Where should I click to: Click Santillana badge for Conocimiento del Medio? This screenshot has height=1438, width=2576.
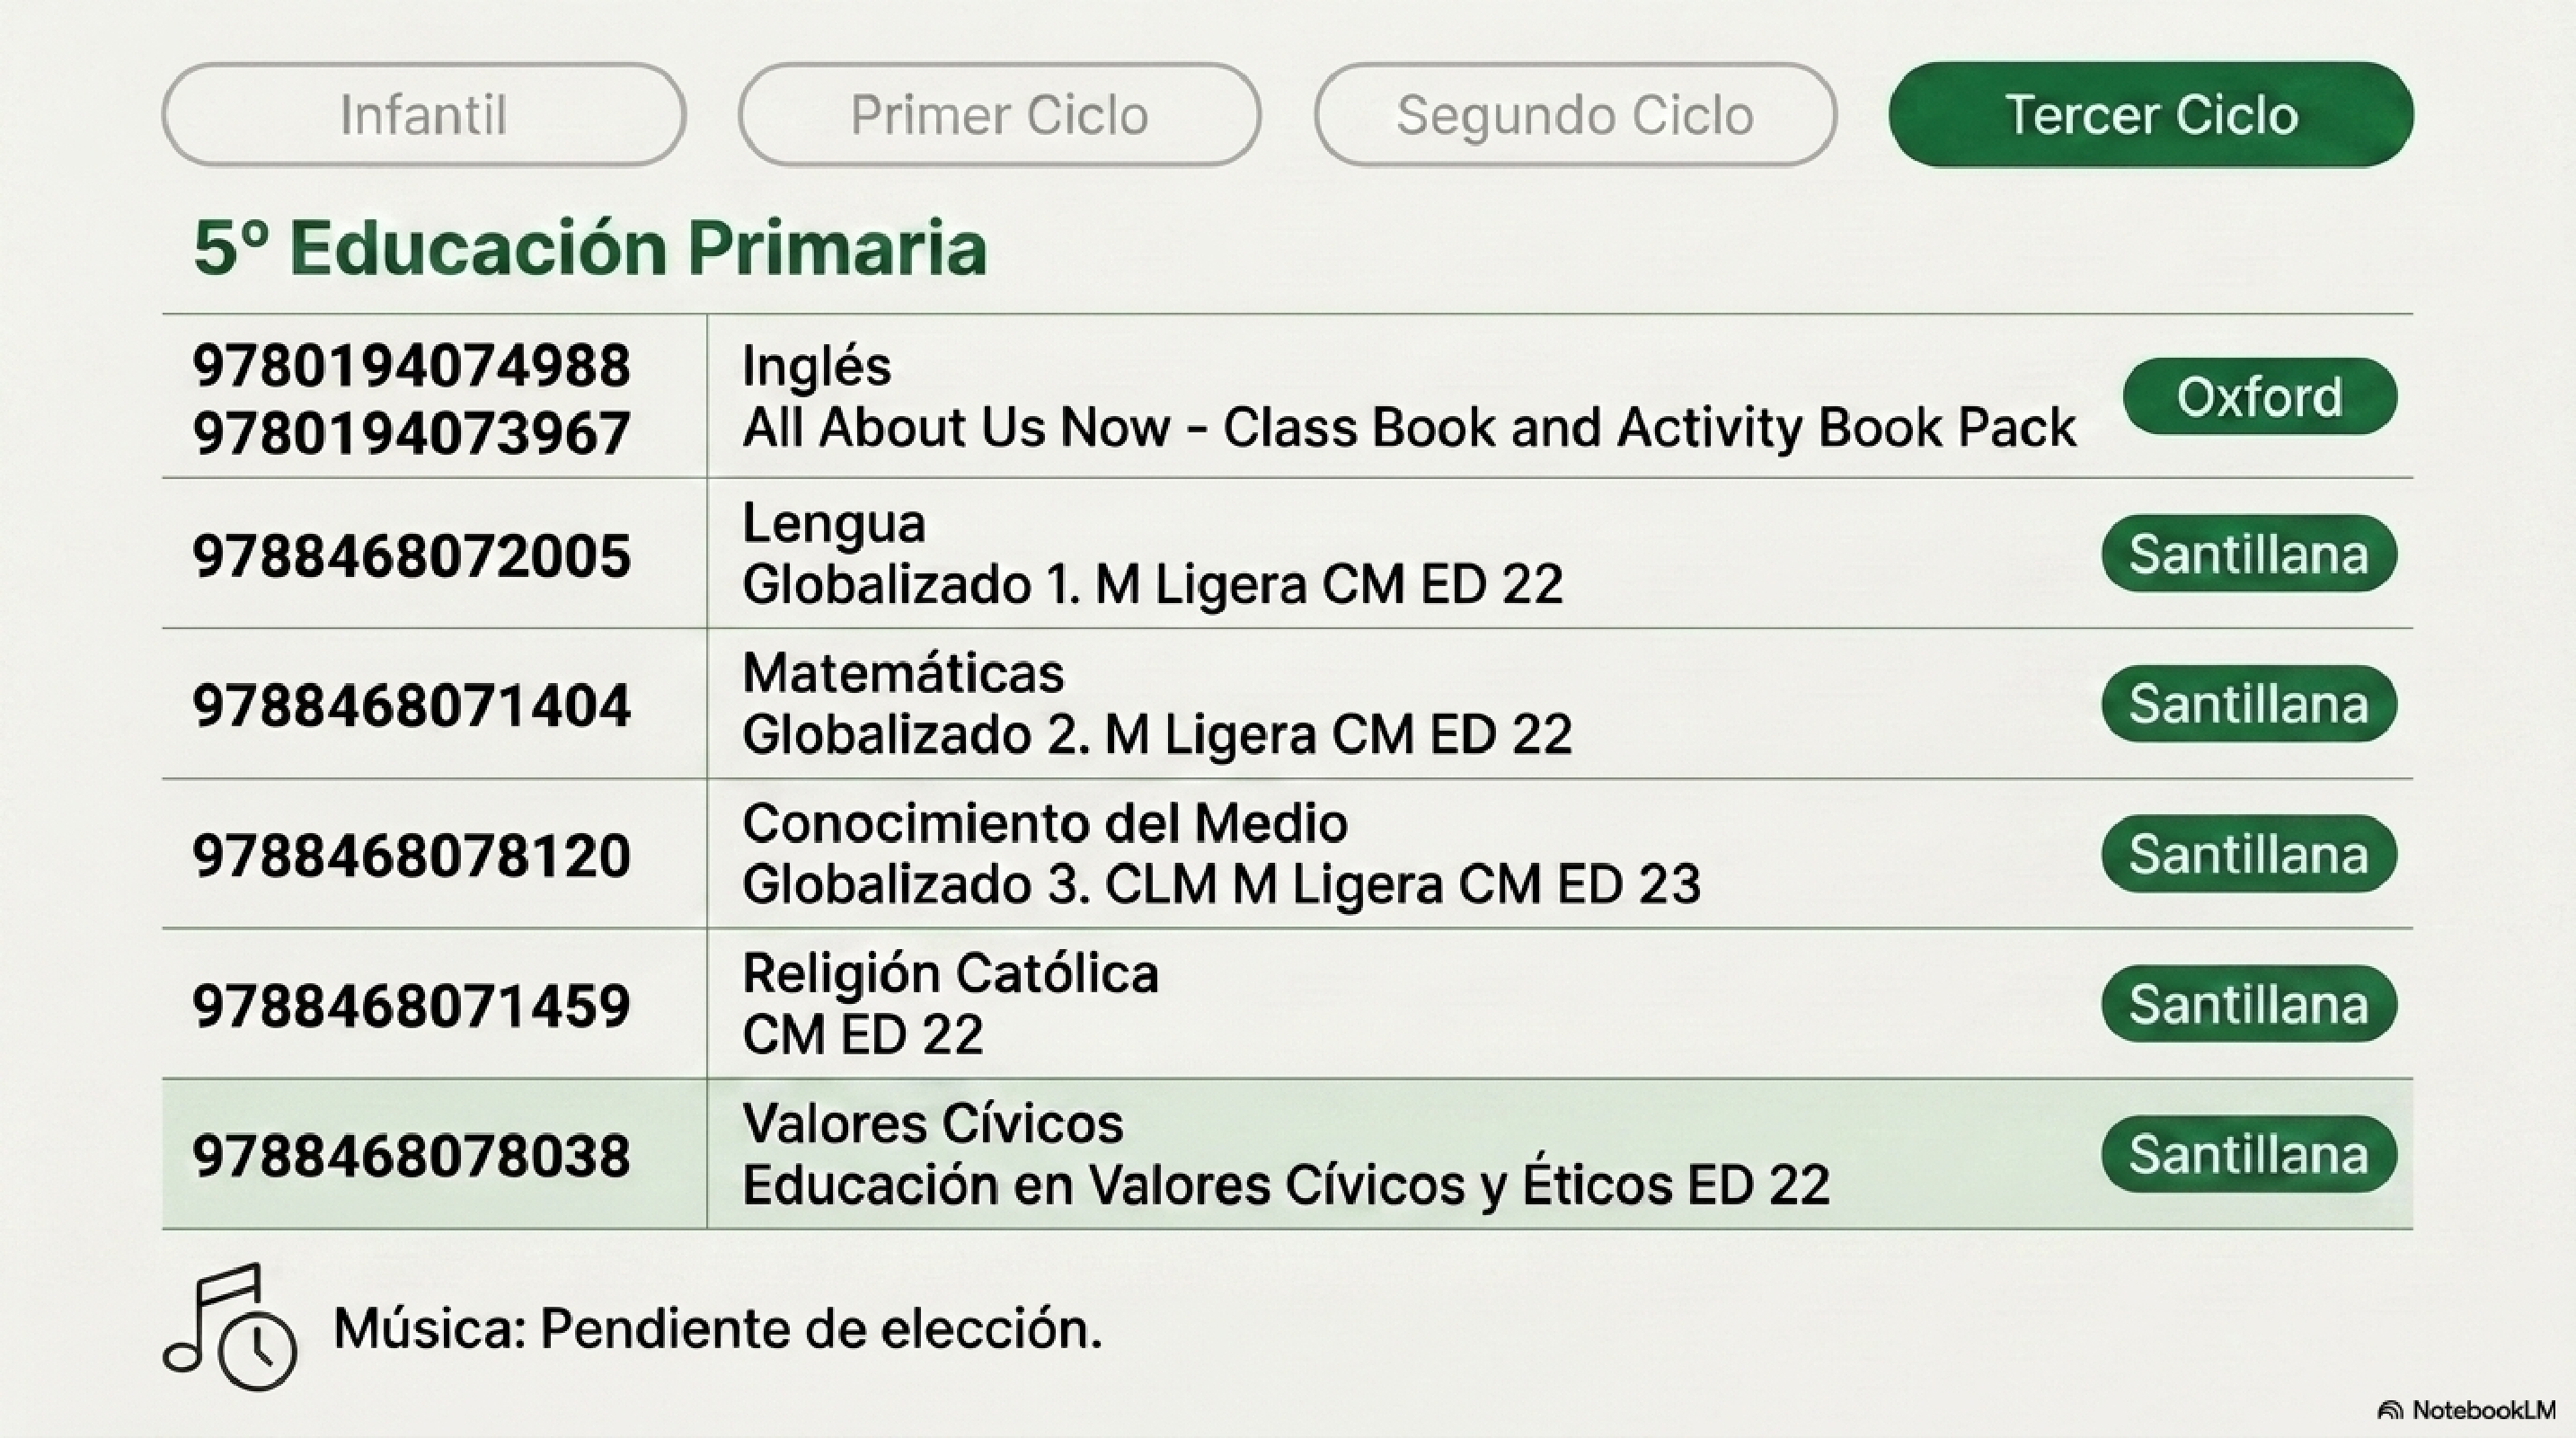pos(2249,854)
